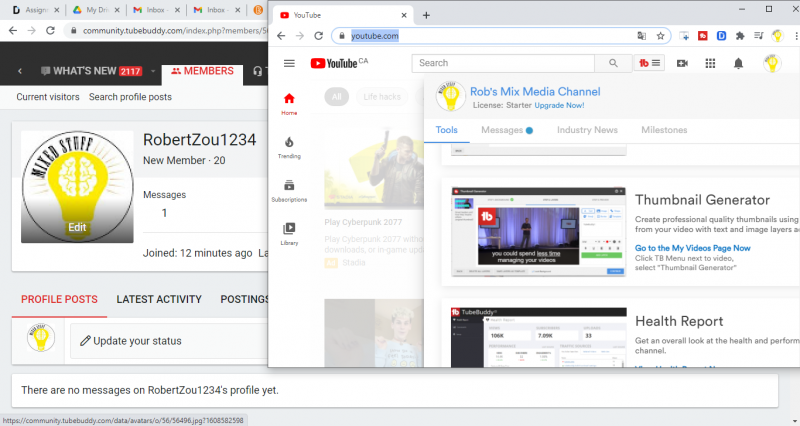Click Go to the My Videos Page Now

pyautogui.click(x=692, y=247)
